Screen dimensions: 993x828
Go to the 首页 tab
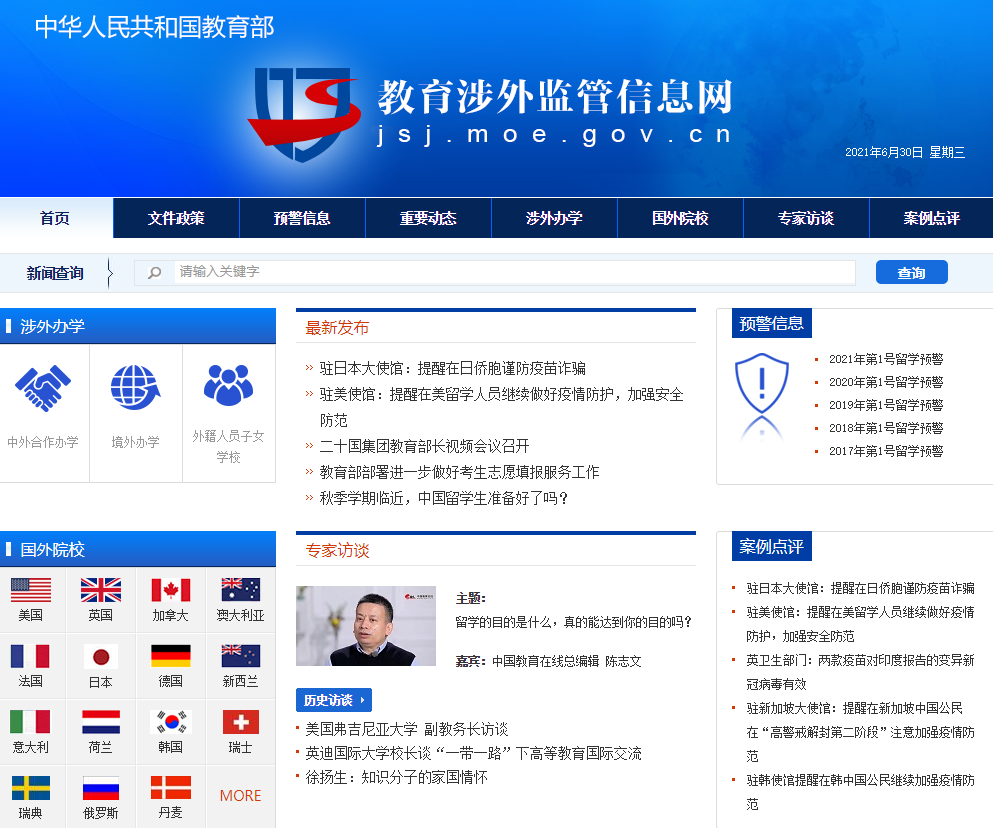[x=56, y=218]
